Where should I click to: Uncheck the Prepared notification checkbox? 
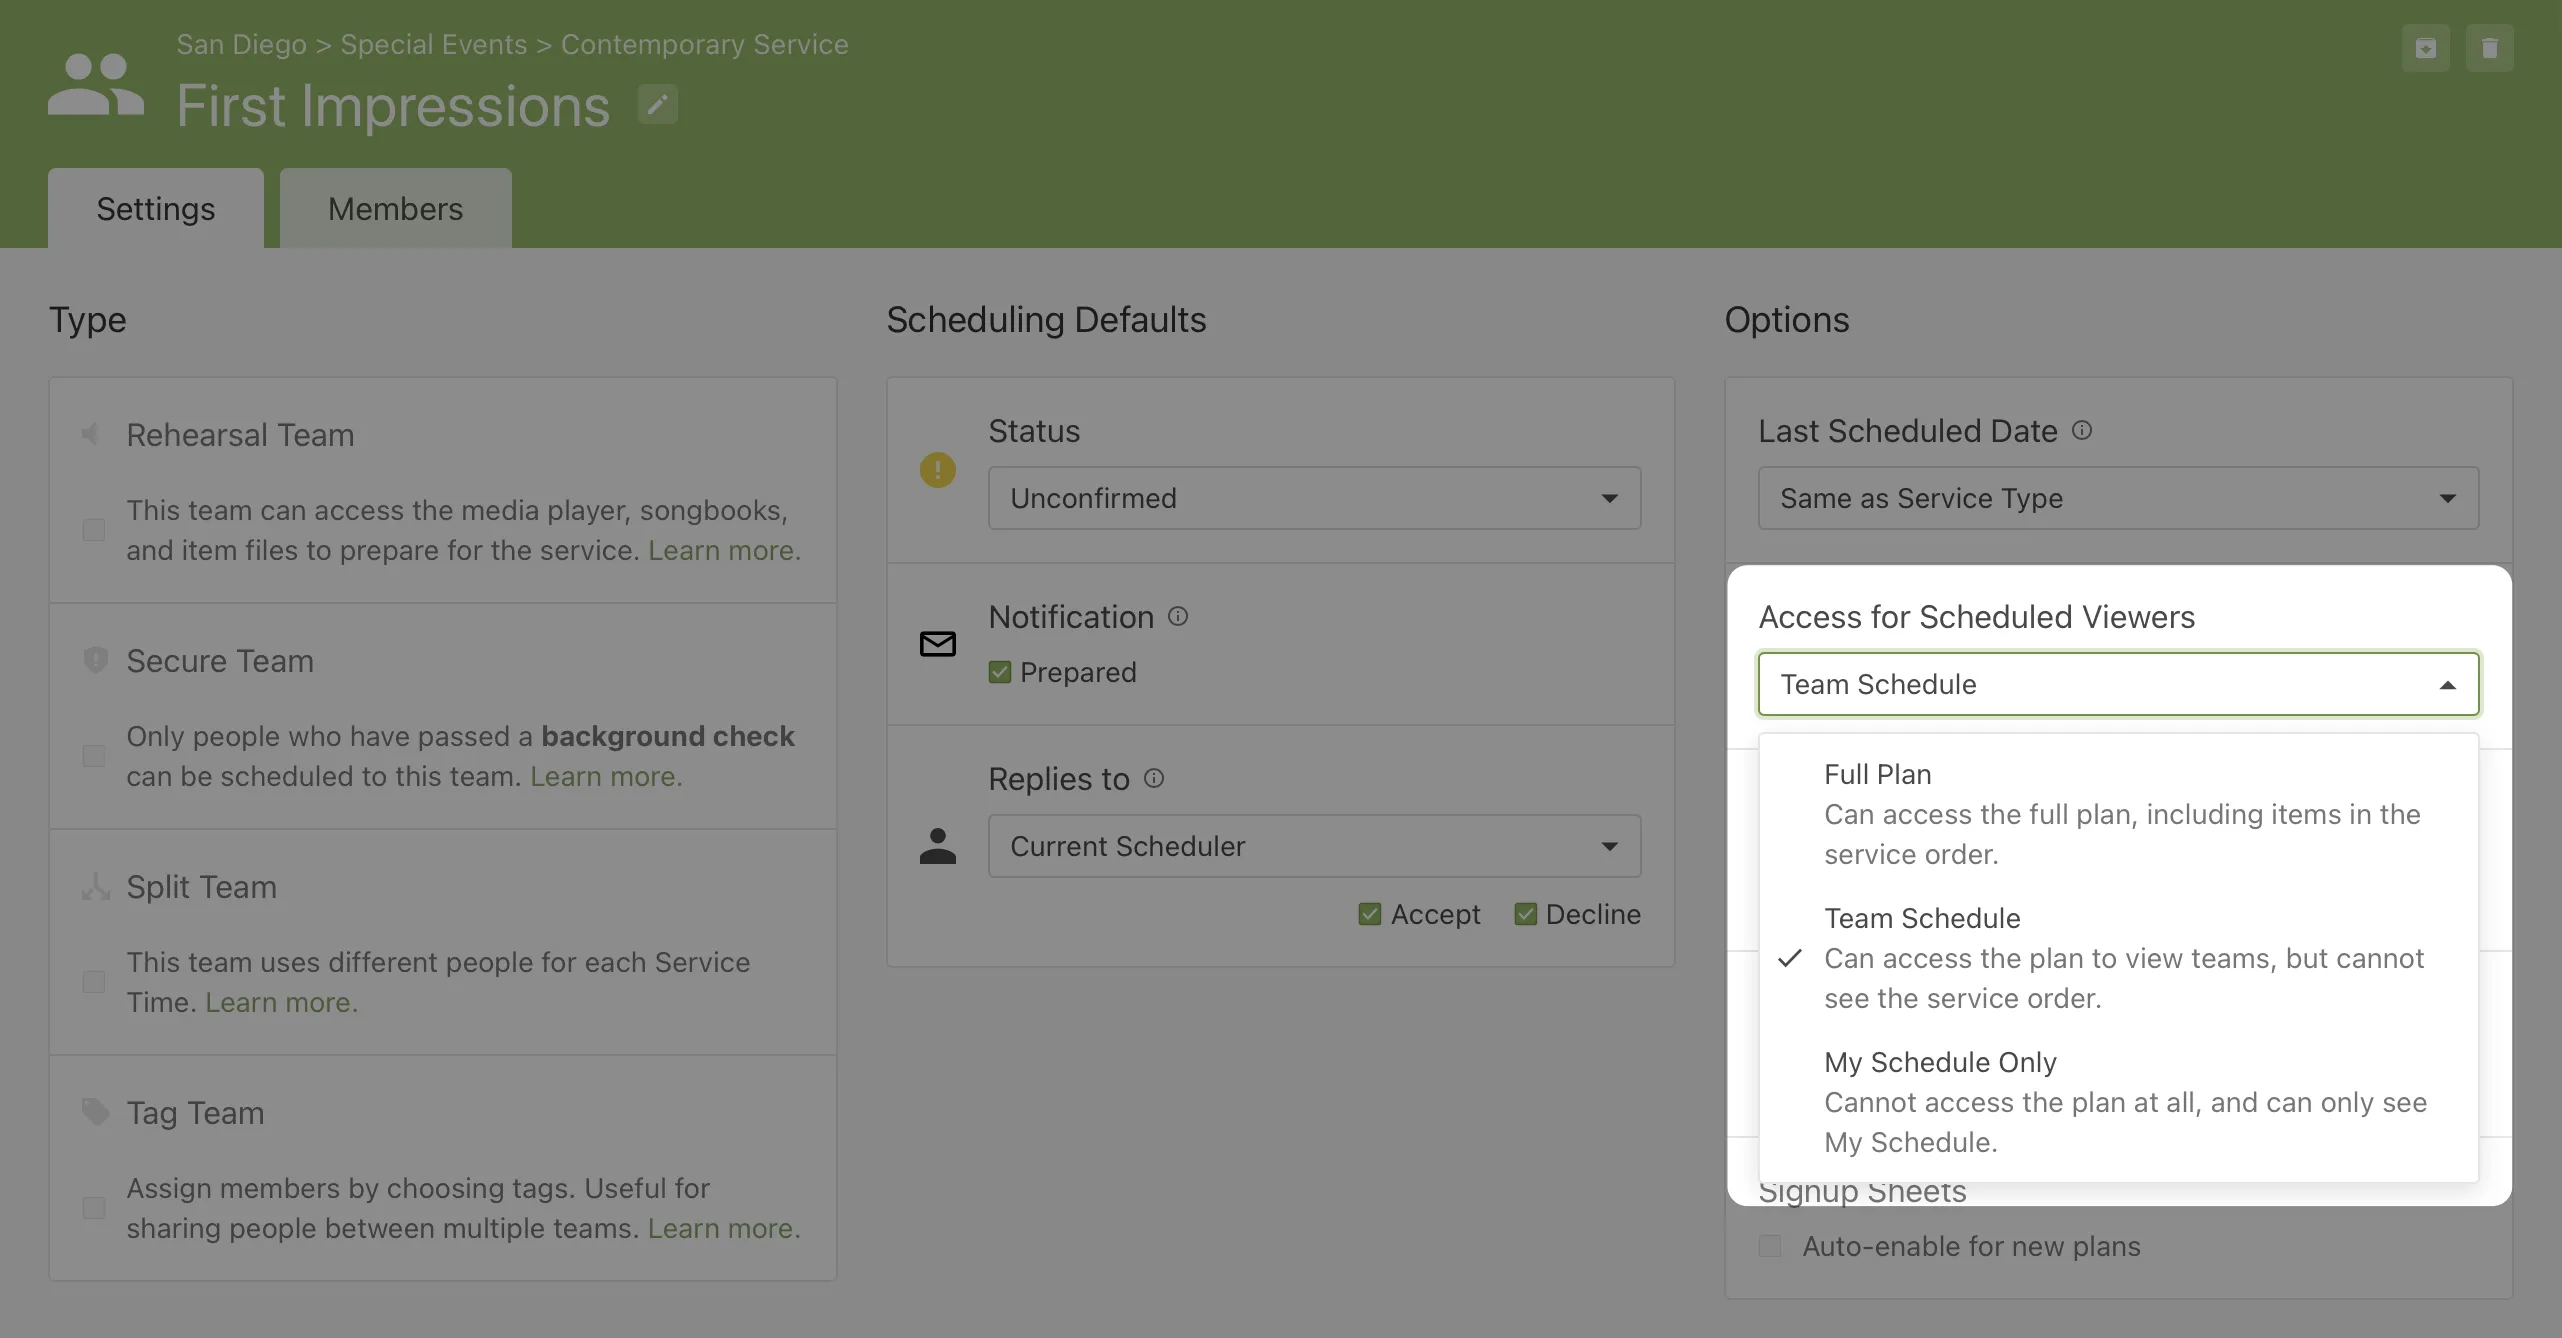1000,671
